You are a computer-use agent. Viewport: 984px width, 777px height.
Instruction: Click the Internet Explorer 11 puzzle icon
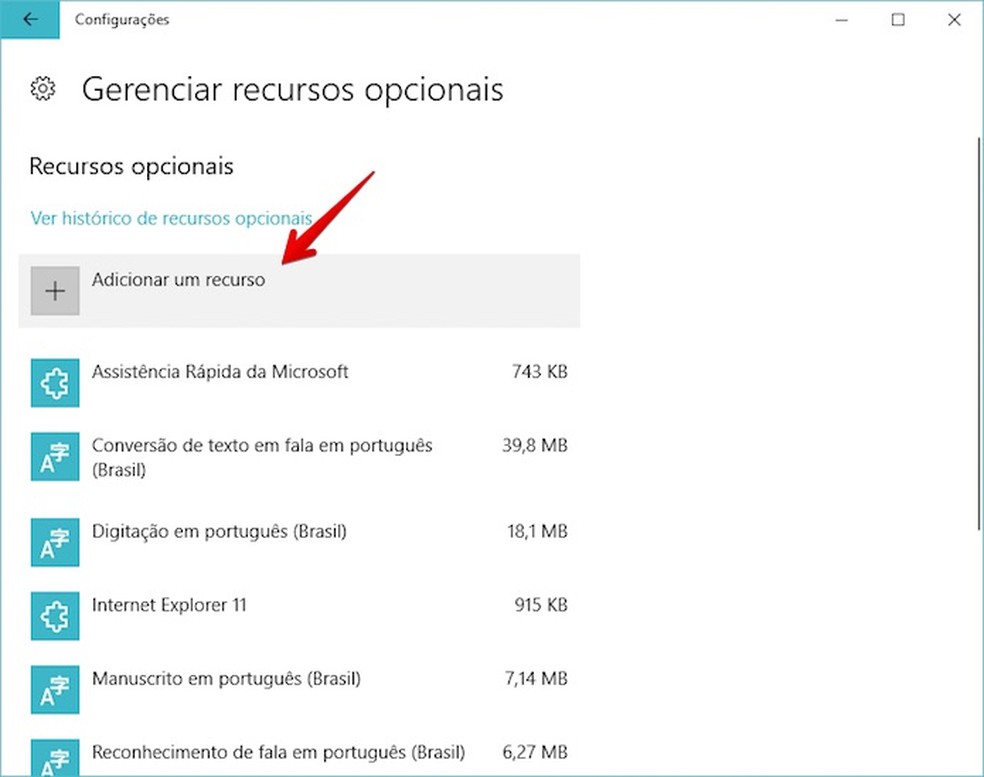[x=55, y=616]
